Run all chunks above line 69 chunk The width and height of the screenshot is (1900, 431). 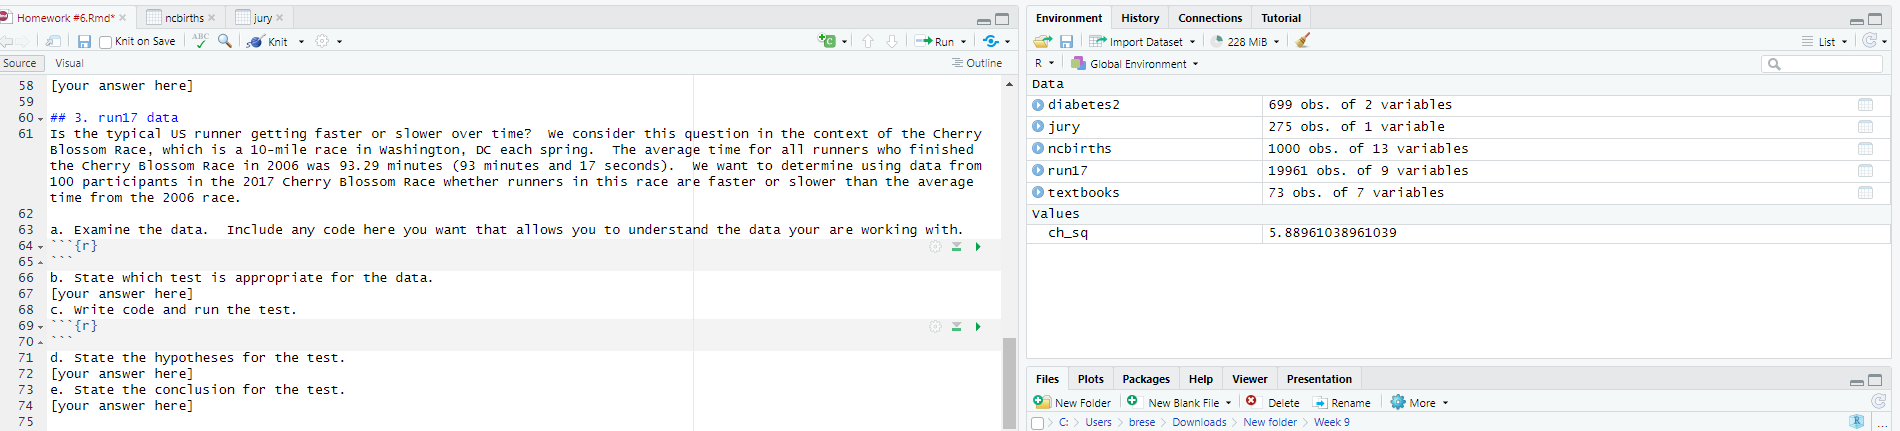click(956, 326)
